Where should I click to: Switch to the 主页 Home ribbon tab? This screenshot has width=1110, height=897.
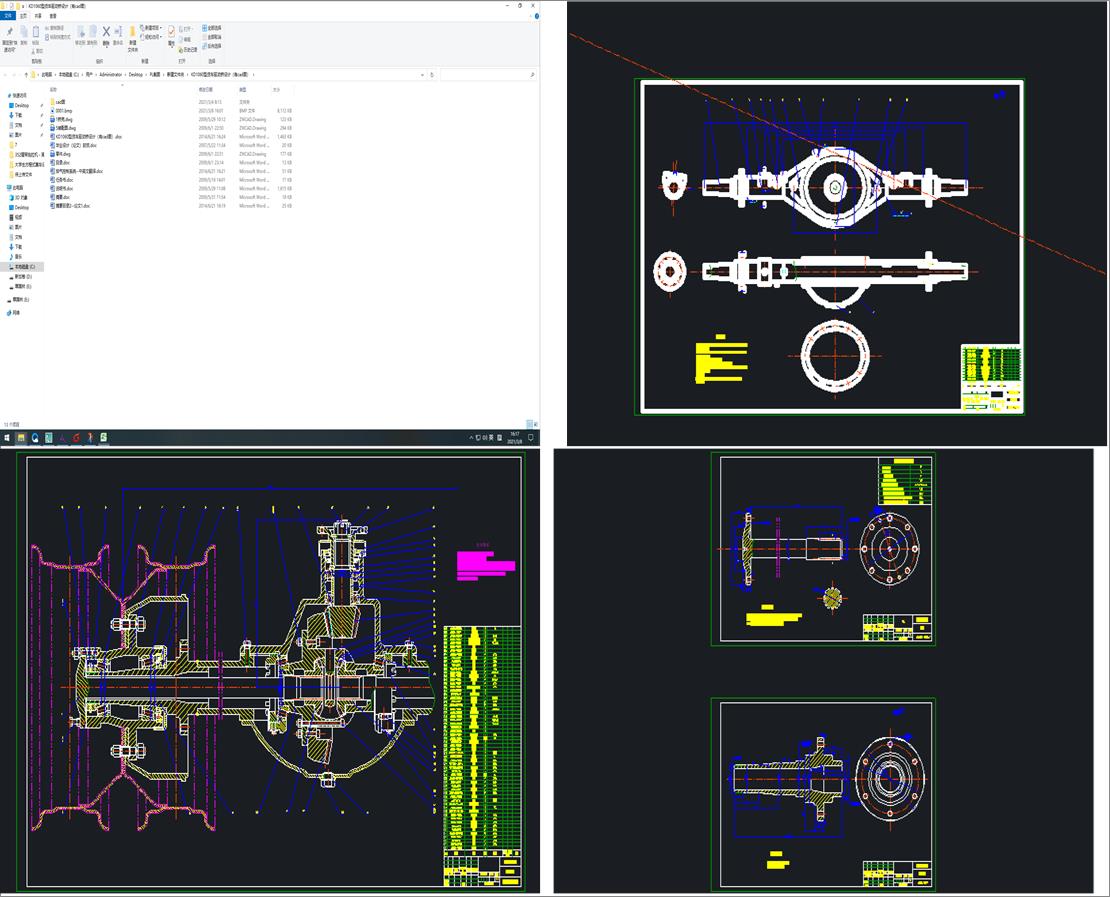tap(23, 16)
